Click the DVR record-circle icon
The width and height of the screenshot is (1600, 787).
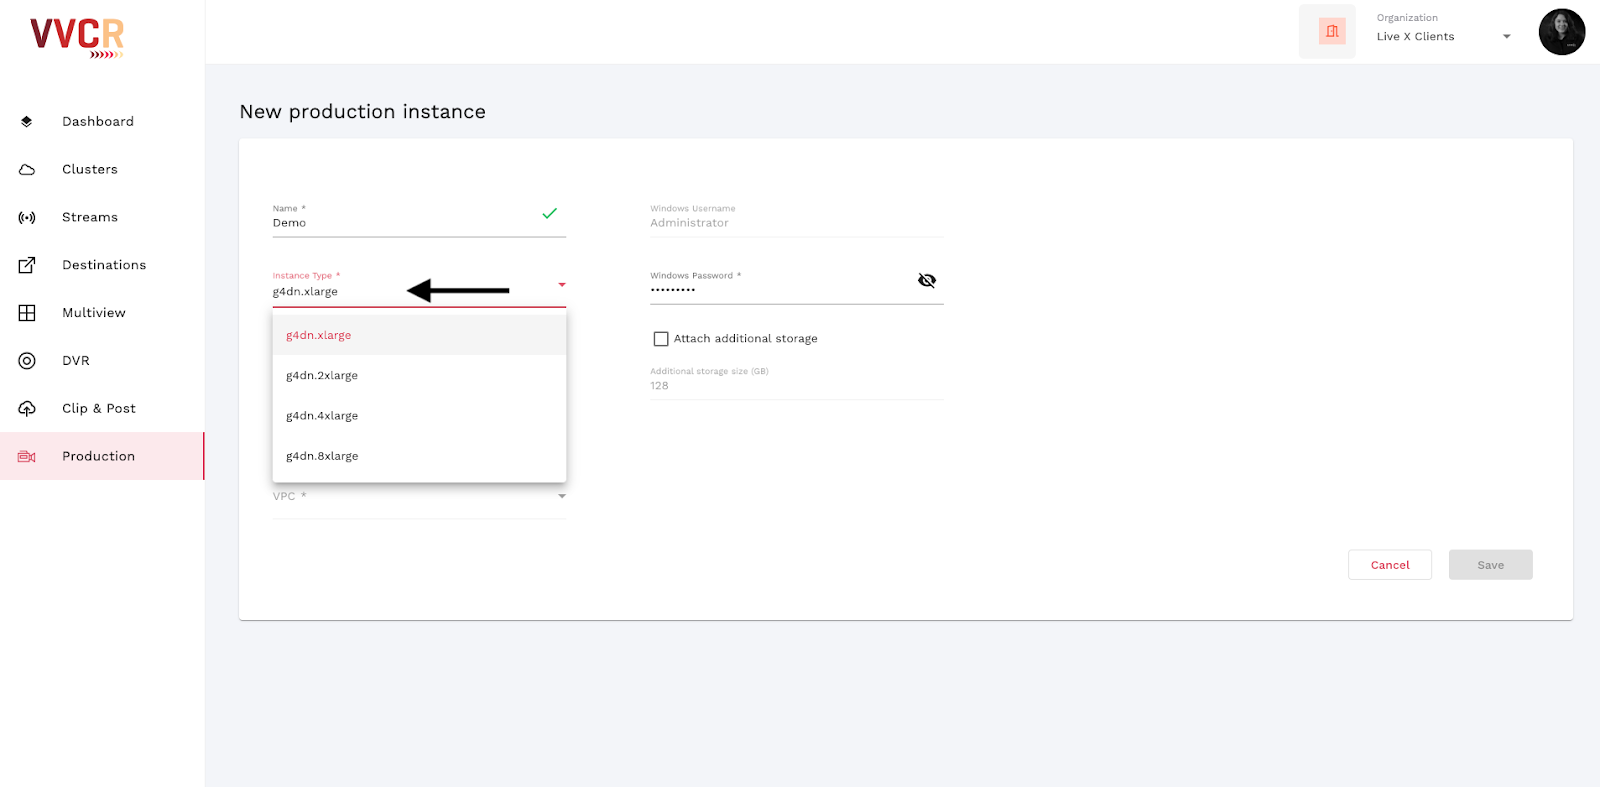[x=27, y=361]
